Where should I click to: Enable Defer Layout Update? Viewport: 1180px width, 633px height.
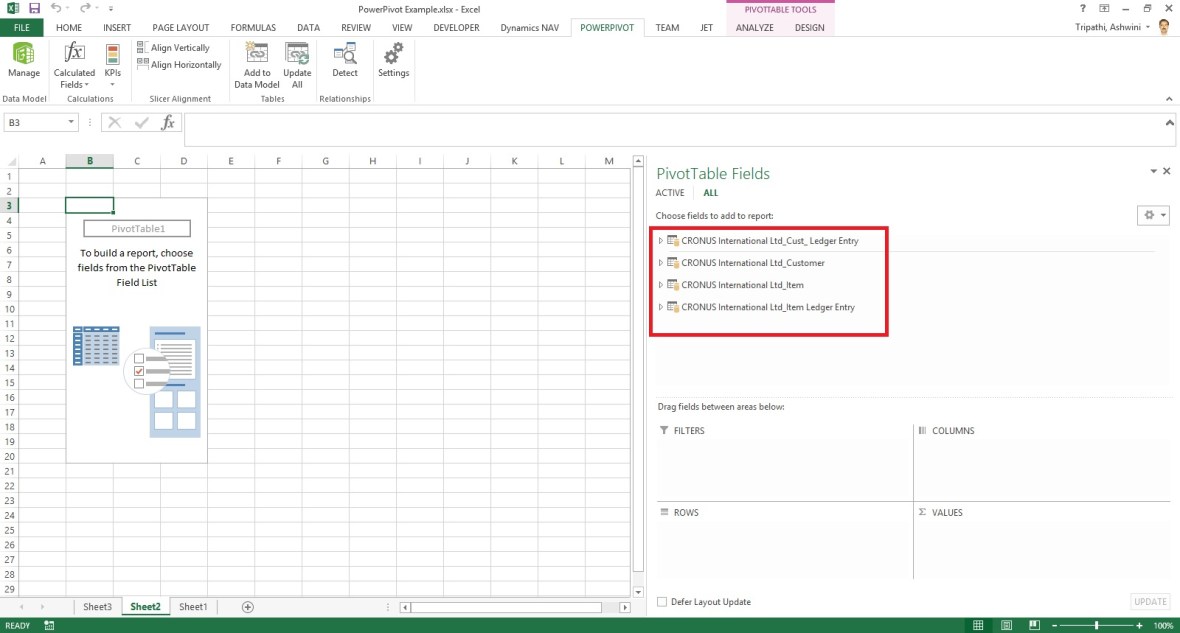point(662,601)
